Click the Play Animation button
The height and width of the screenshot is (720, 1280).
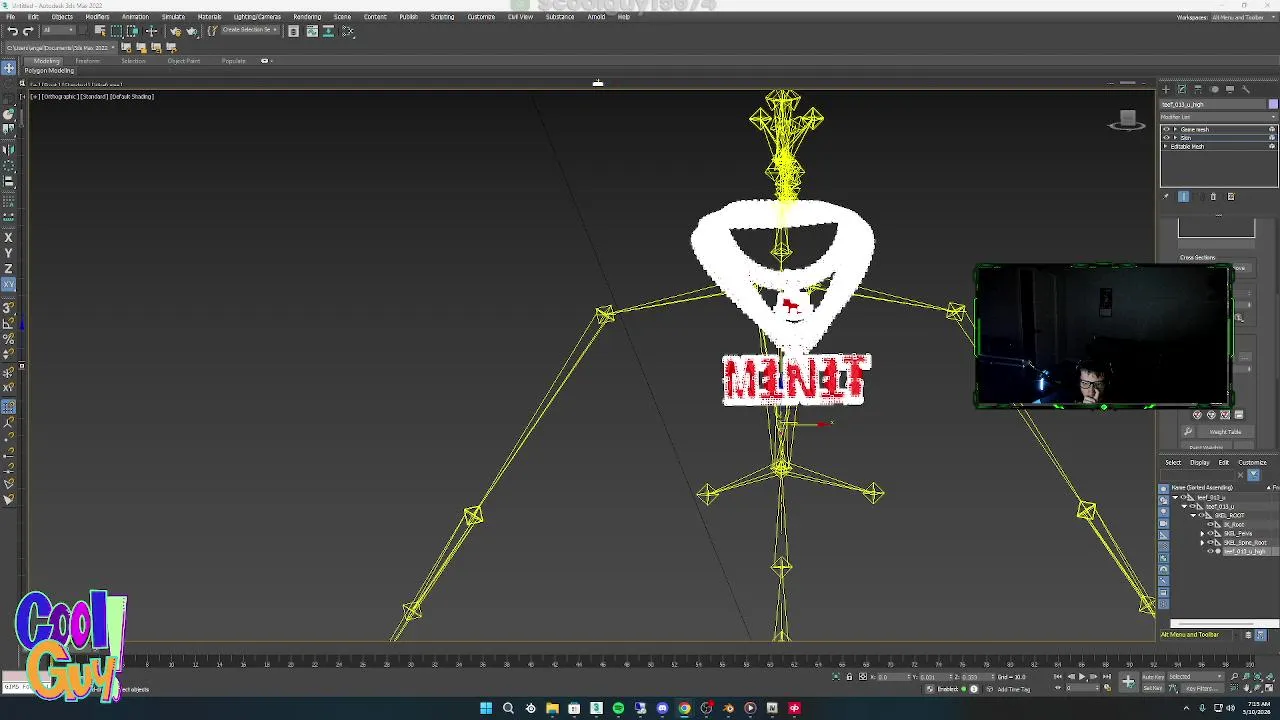(1082, 677)
